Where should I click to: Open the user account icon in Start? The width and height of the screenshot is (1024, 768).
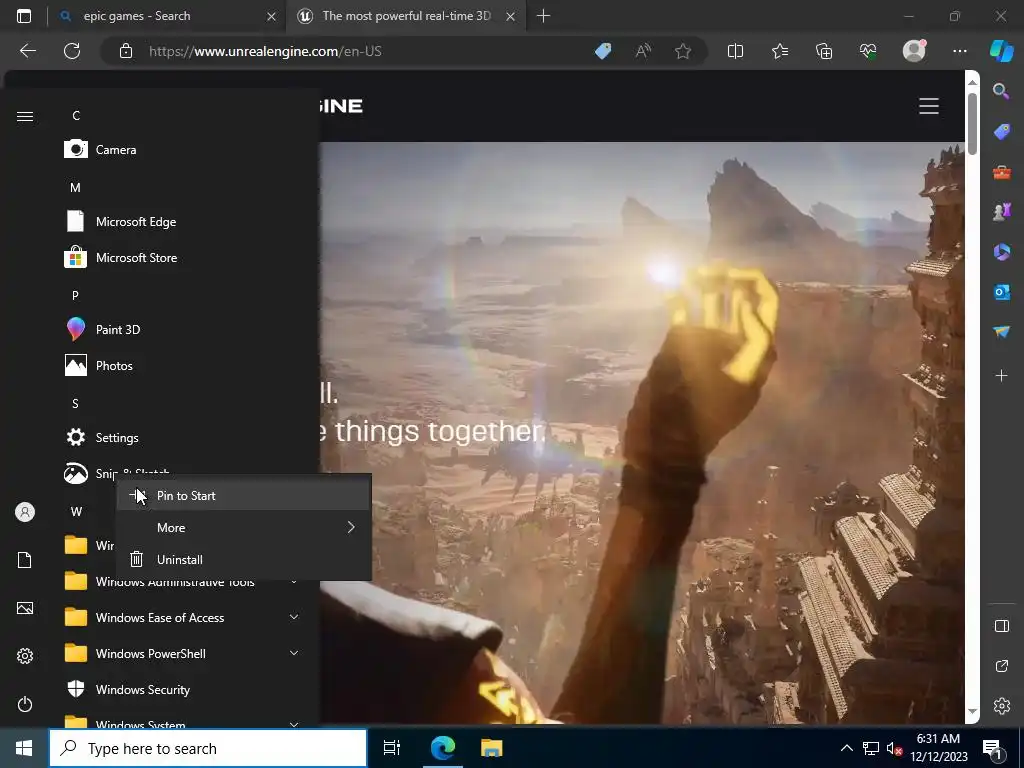tap(25, 512)
